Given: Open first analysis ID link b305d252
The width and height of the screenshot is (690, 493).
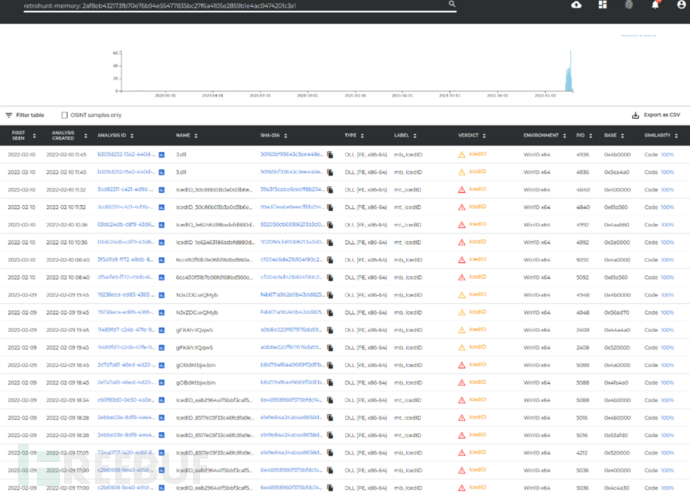Looking at the screenshot, I should (123, 155).
